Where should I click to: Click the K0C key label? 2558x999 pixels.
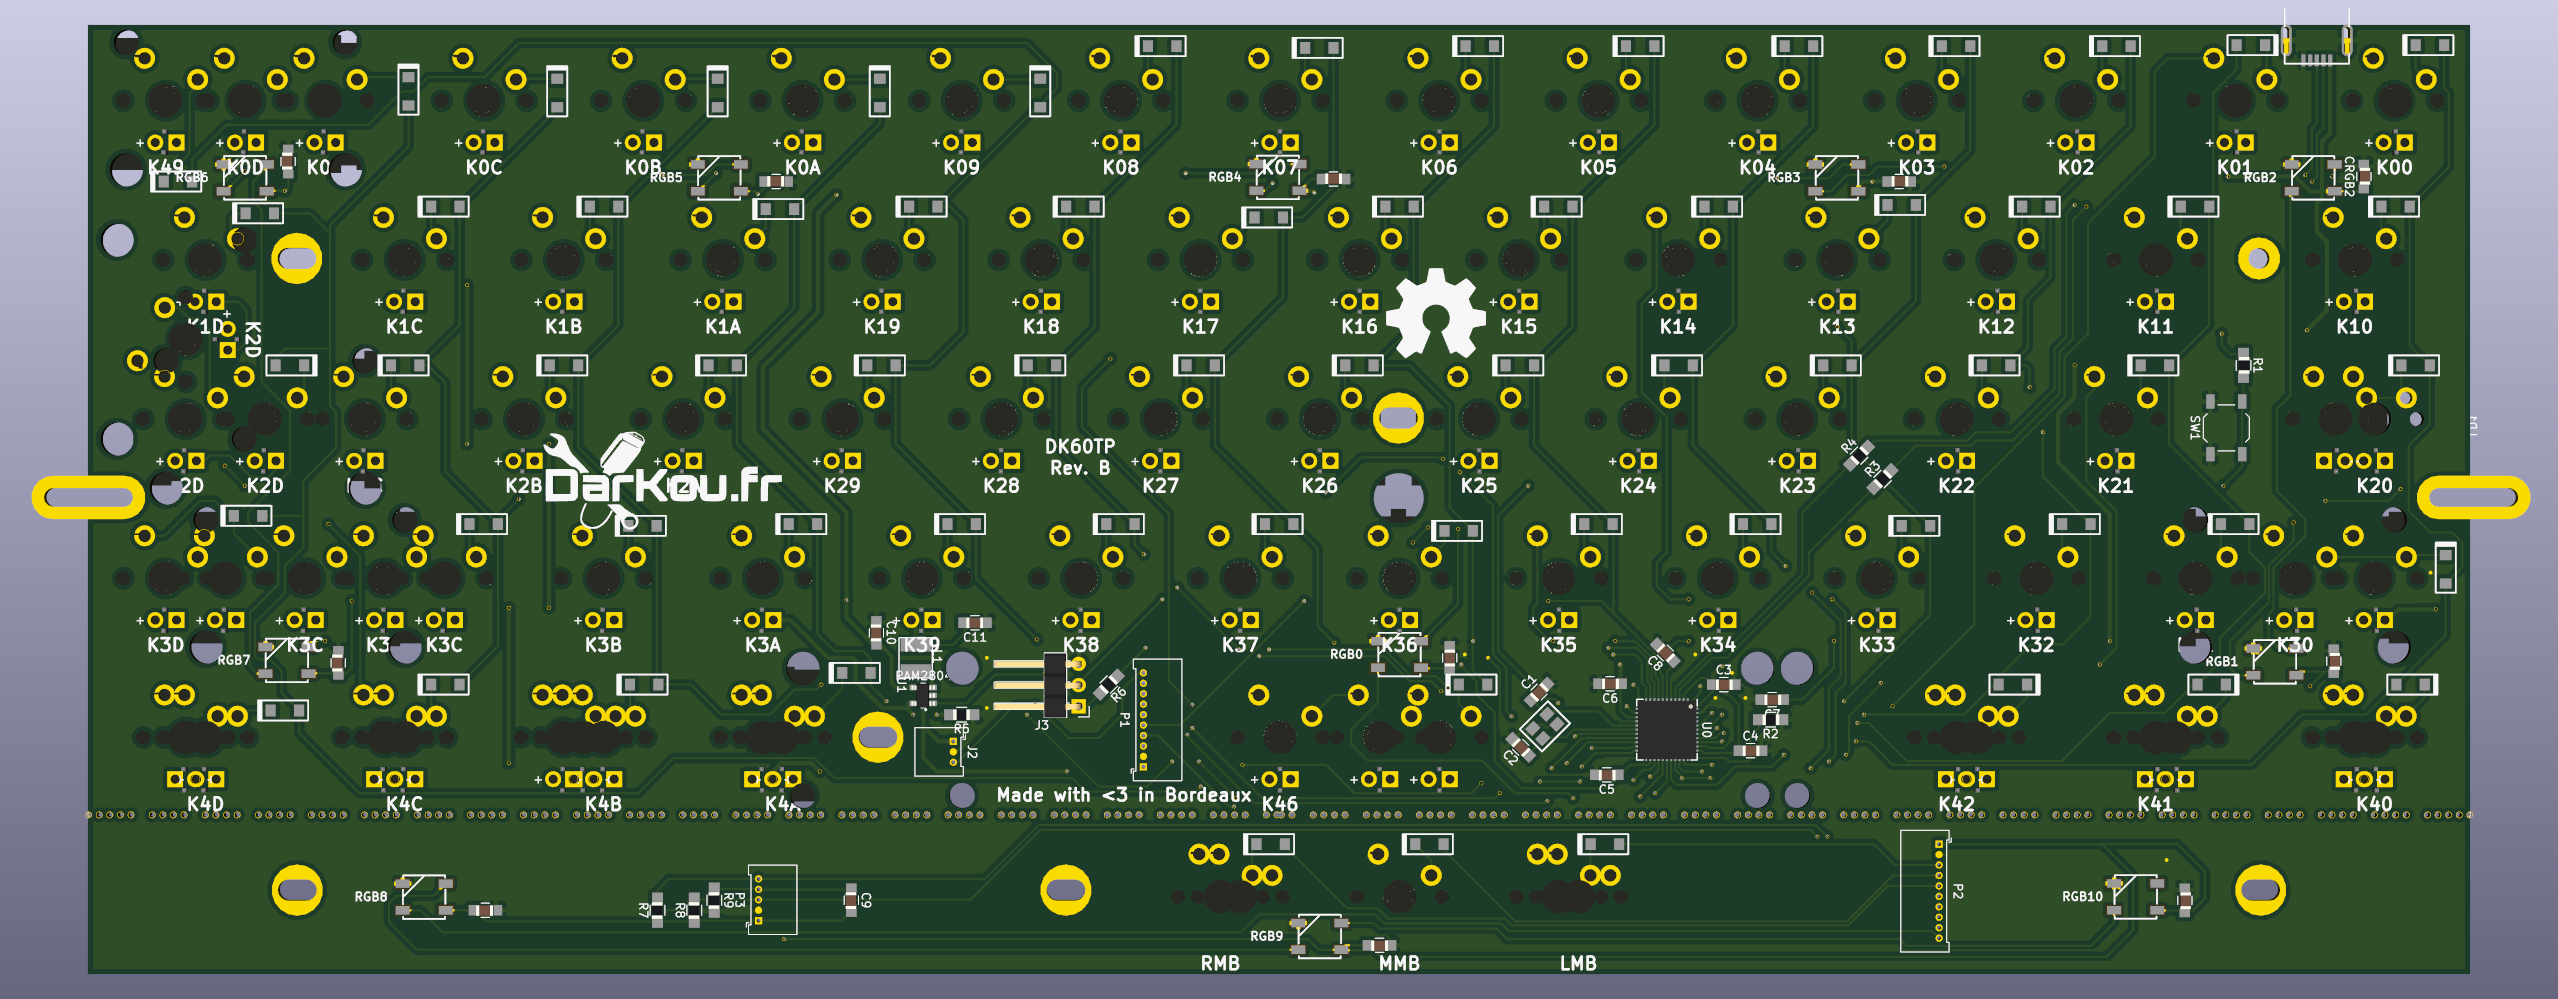pos(484,167)
